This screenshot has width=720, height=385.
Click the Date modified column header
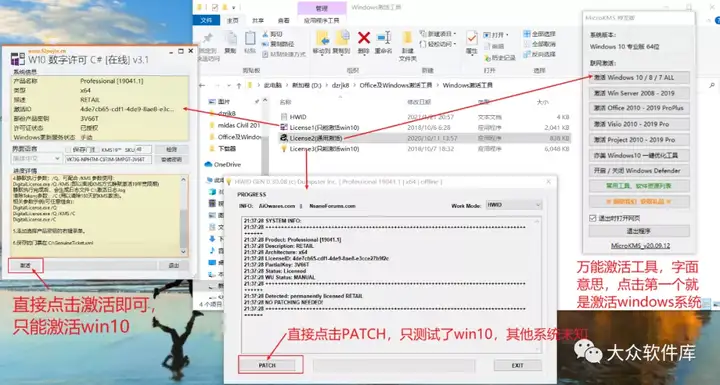coord(419,102)
